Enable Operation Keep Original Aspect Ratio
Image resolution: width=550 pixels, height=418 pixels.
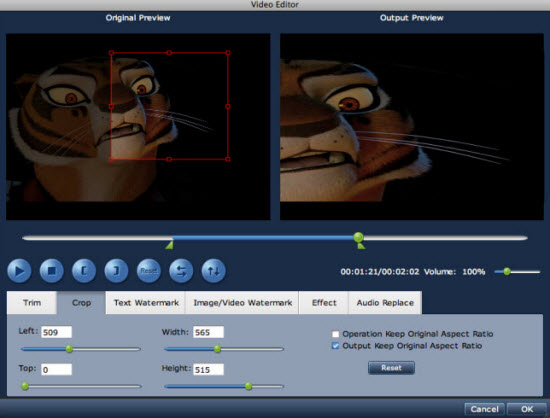click(x=335, y=334)
